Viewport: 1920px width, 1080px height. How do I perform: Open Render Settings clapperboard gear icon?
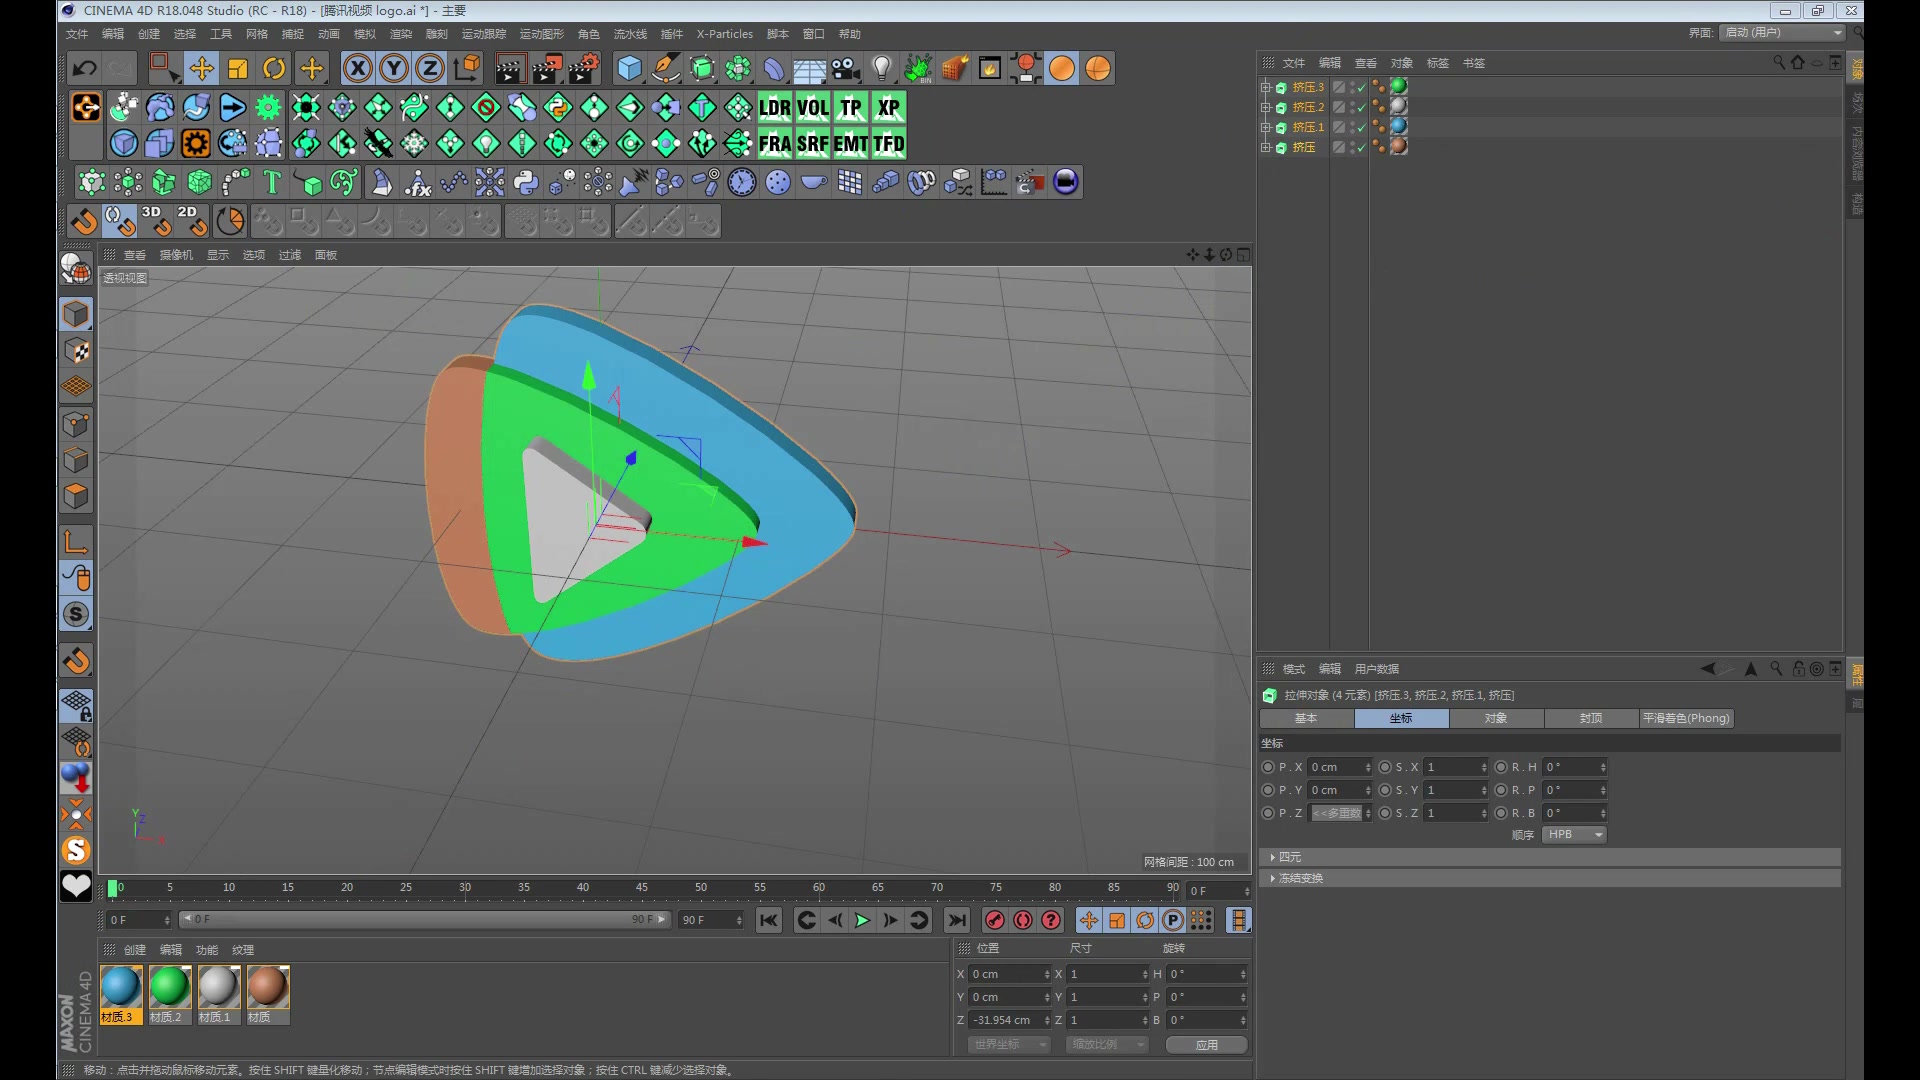(584, 68)
